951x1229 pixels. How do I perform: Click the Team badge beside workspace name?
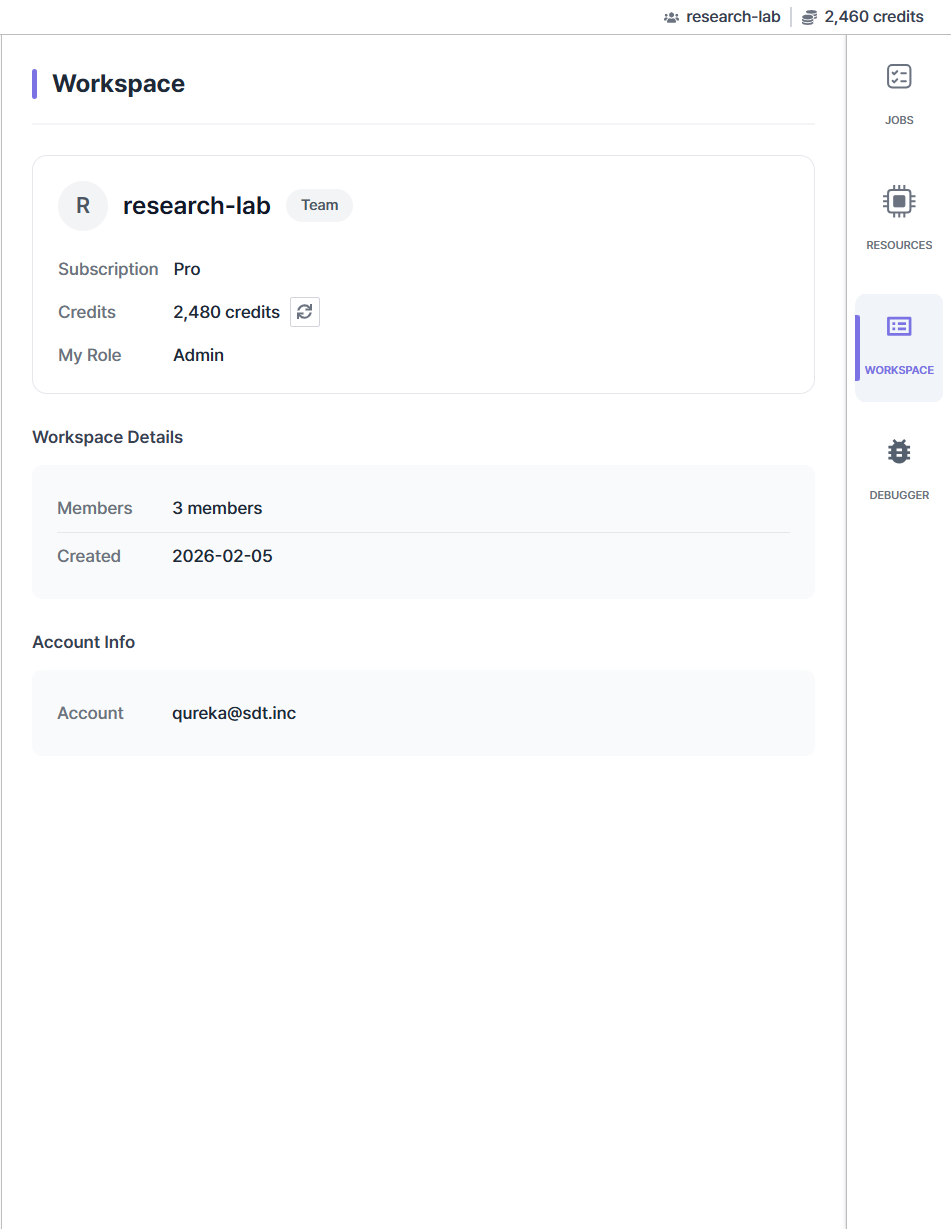(319, 205)
